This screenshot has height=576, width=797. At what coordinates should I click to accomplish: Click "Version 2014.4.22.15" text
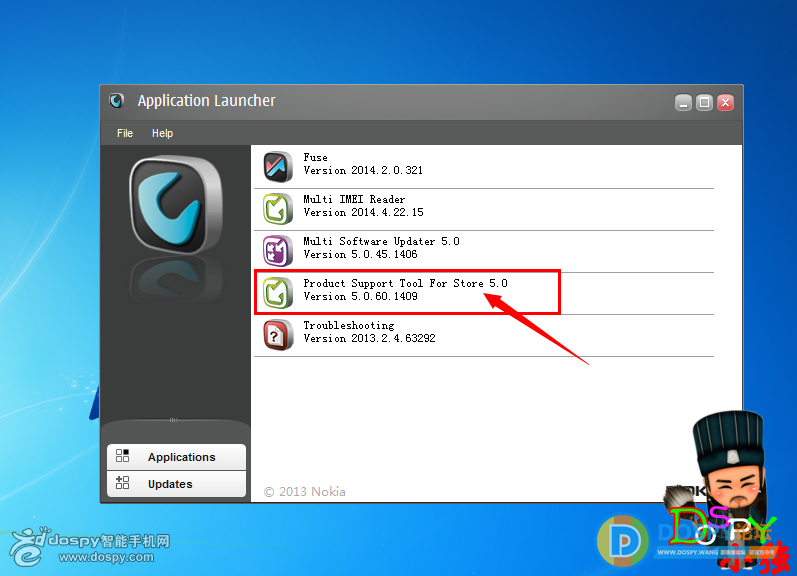point(363,213)
